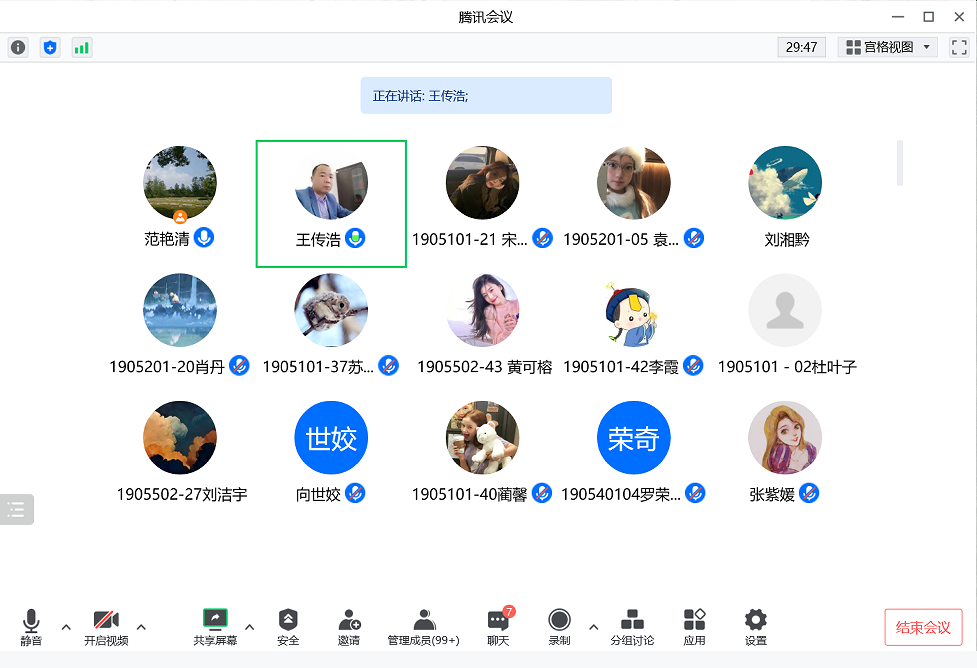
Task: Check the green network signal icon
Action: 82,47
